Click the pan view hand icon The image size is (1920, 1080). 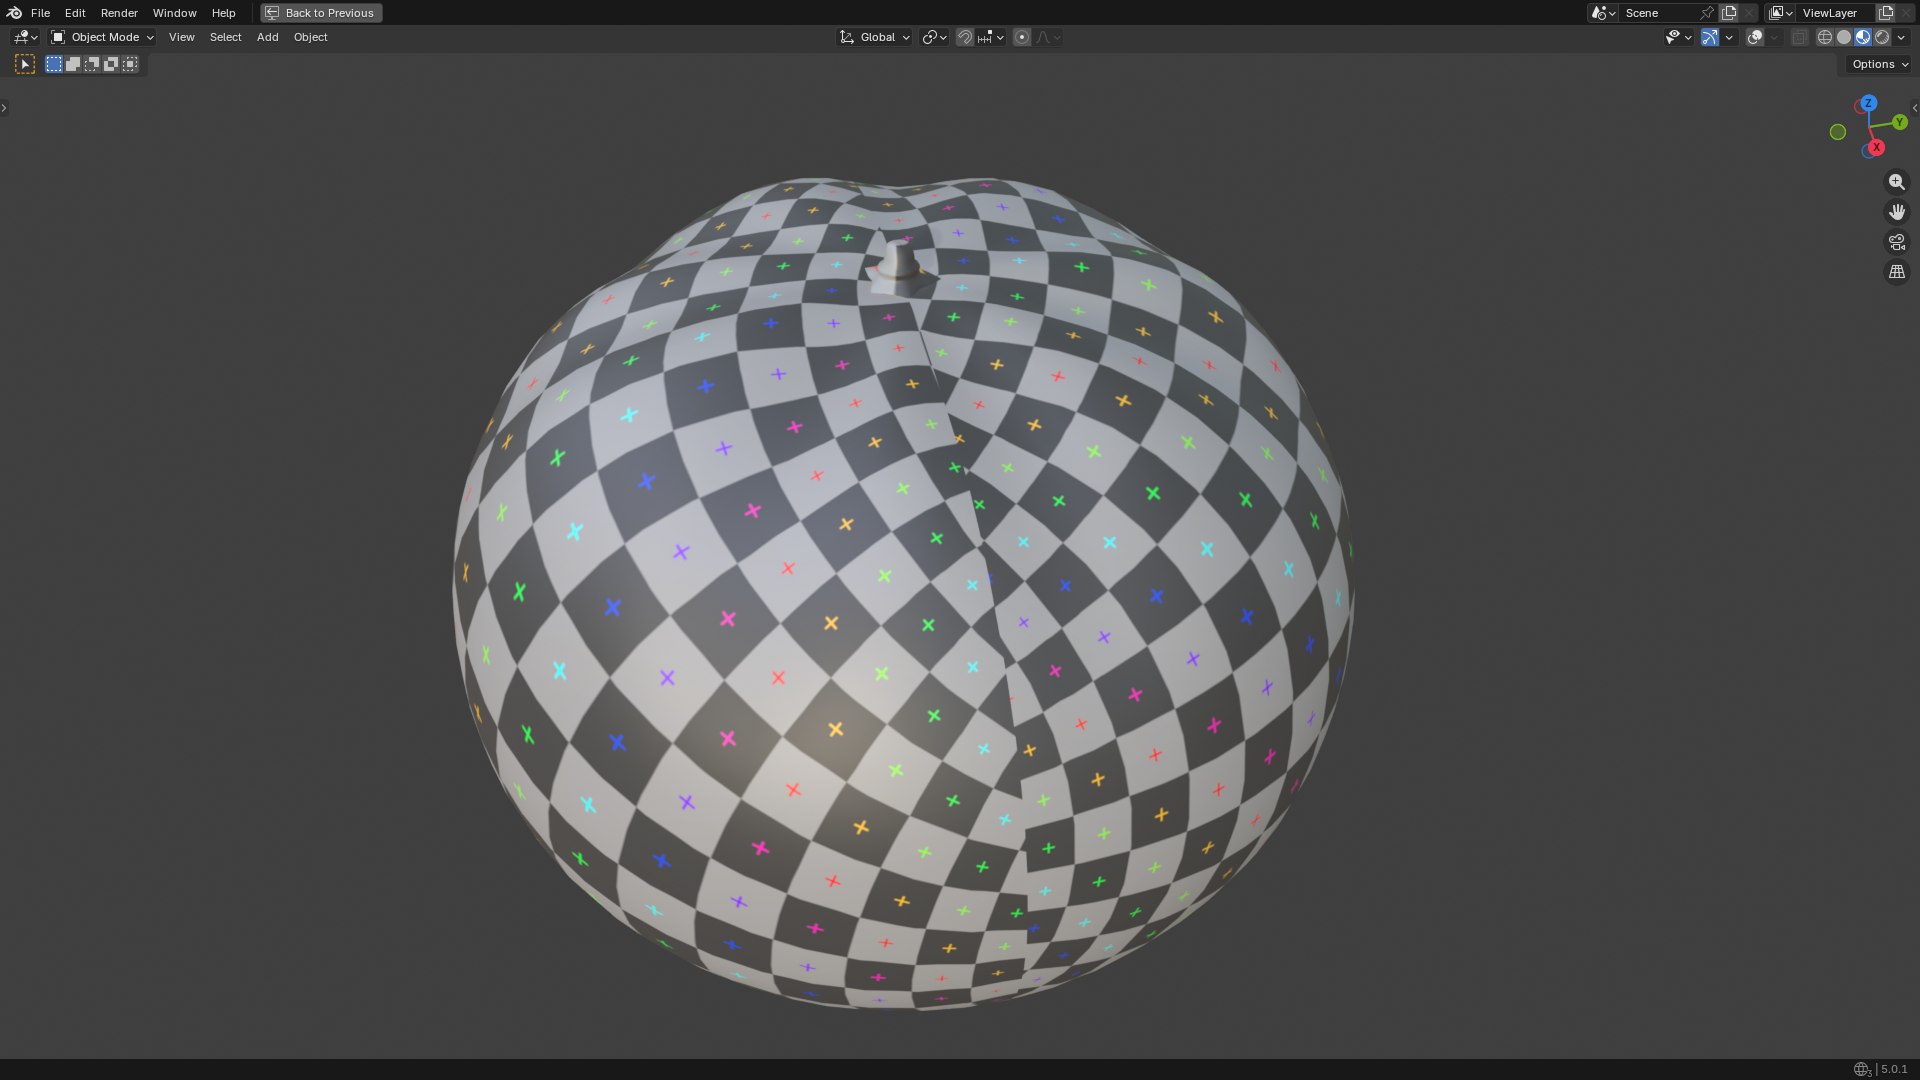click(1897, 212)
